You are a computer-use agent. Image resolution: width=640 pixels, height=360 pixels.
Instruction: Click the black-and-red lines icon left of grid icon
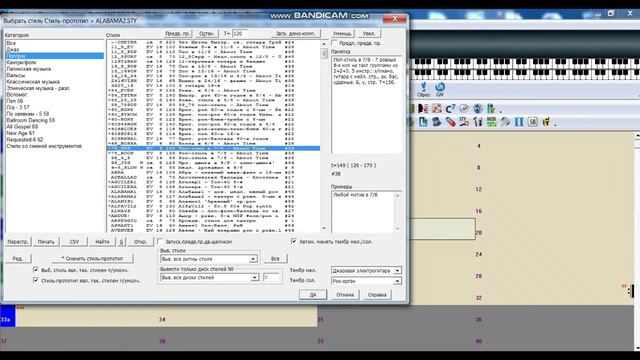[x=423, y=109]
